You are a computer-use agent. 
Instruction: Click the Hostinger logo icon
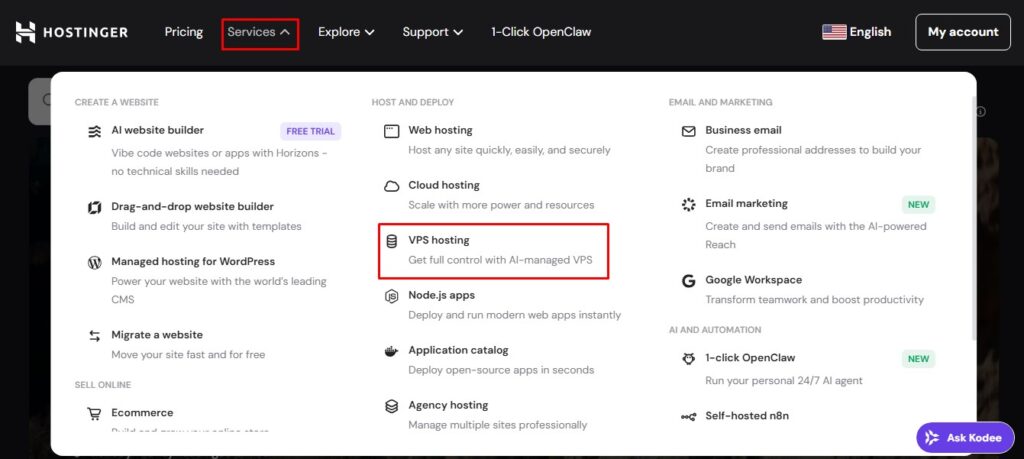pyautogui.click(x=25, y=32)
